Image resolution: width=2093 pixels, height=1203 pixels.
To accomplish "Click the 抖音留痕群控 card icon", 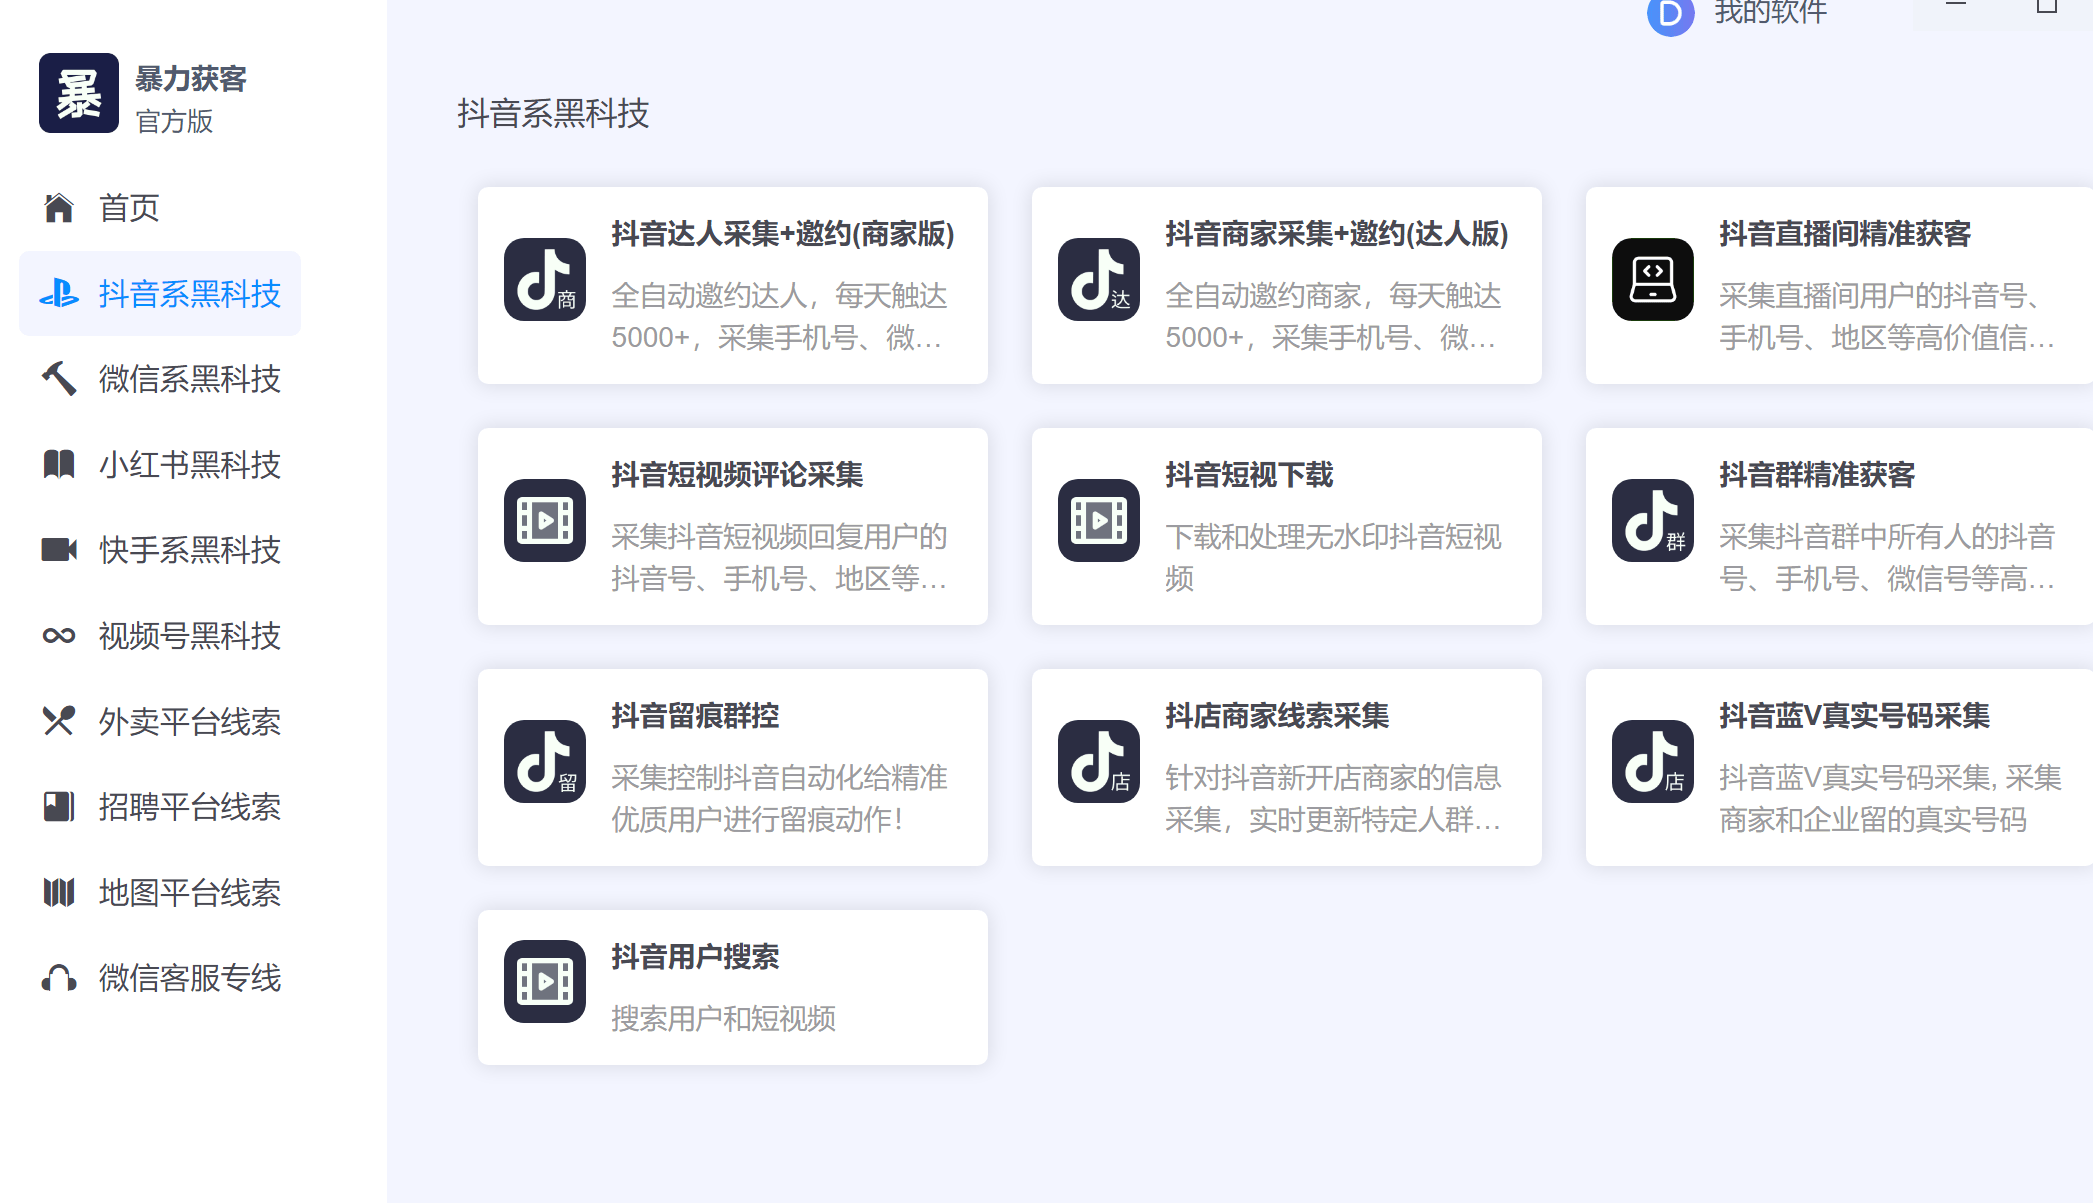I will coord(545,761).
